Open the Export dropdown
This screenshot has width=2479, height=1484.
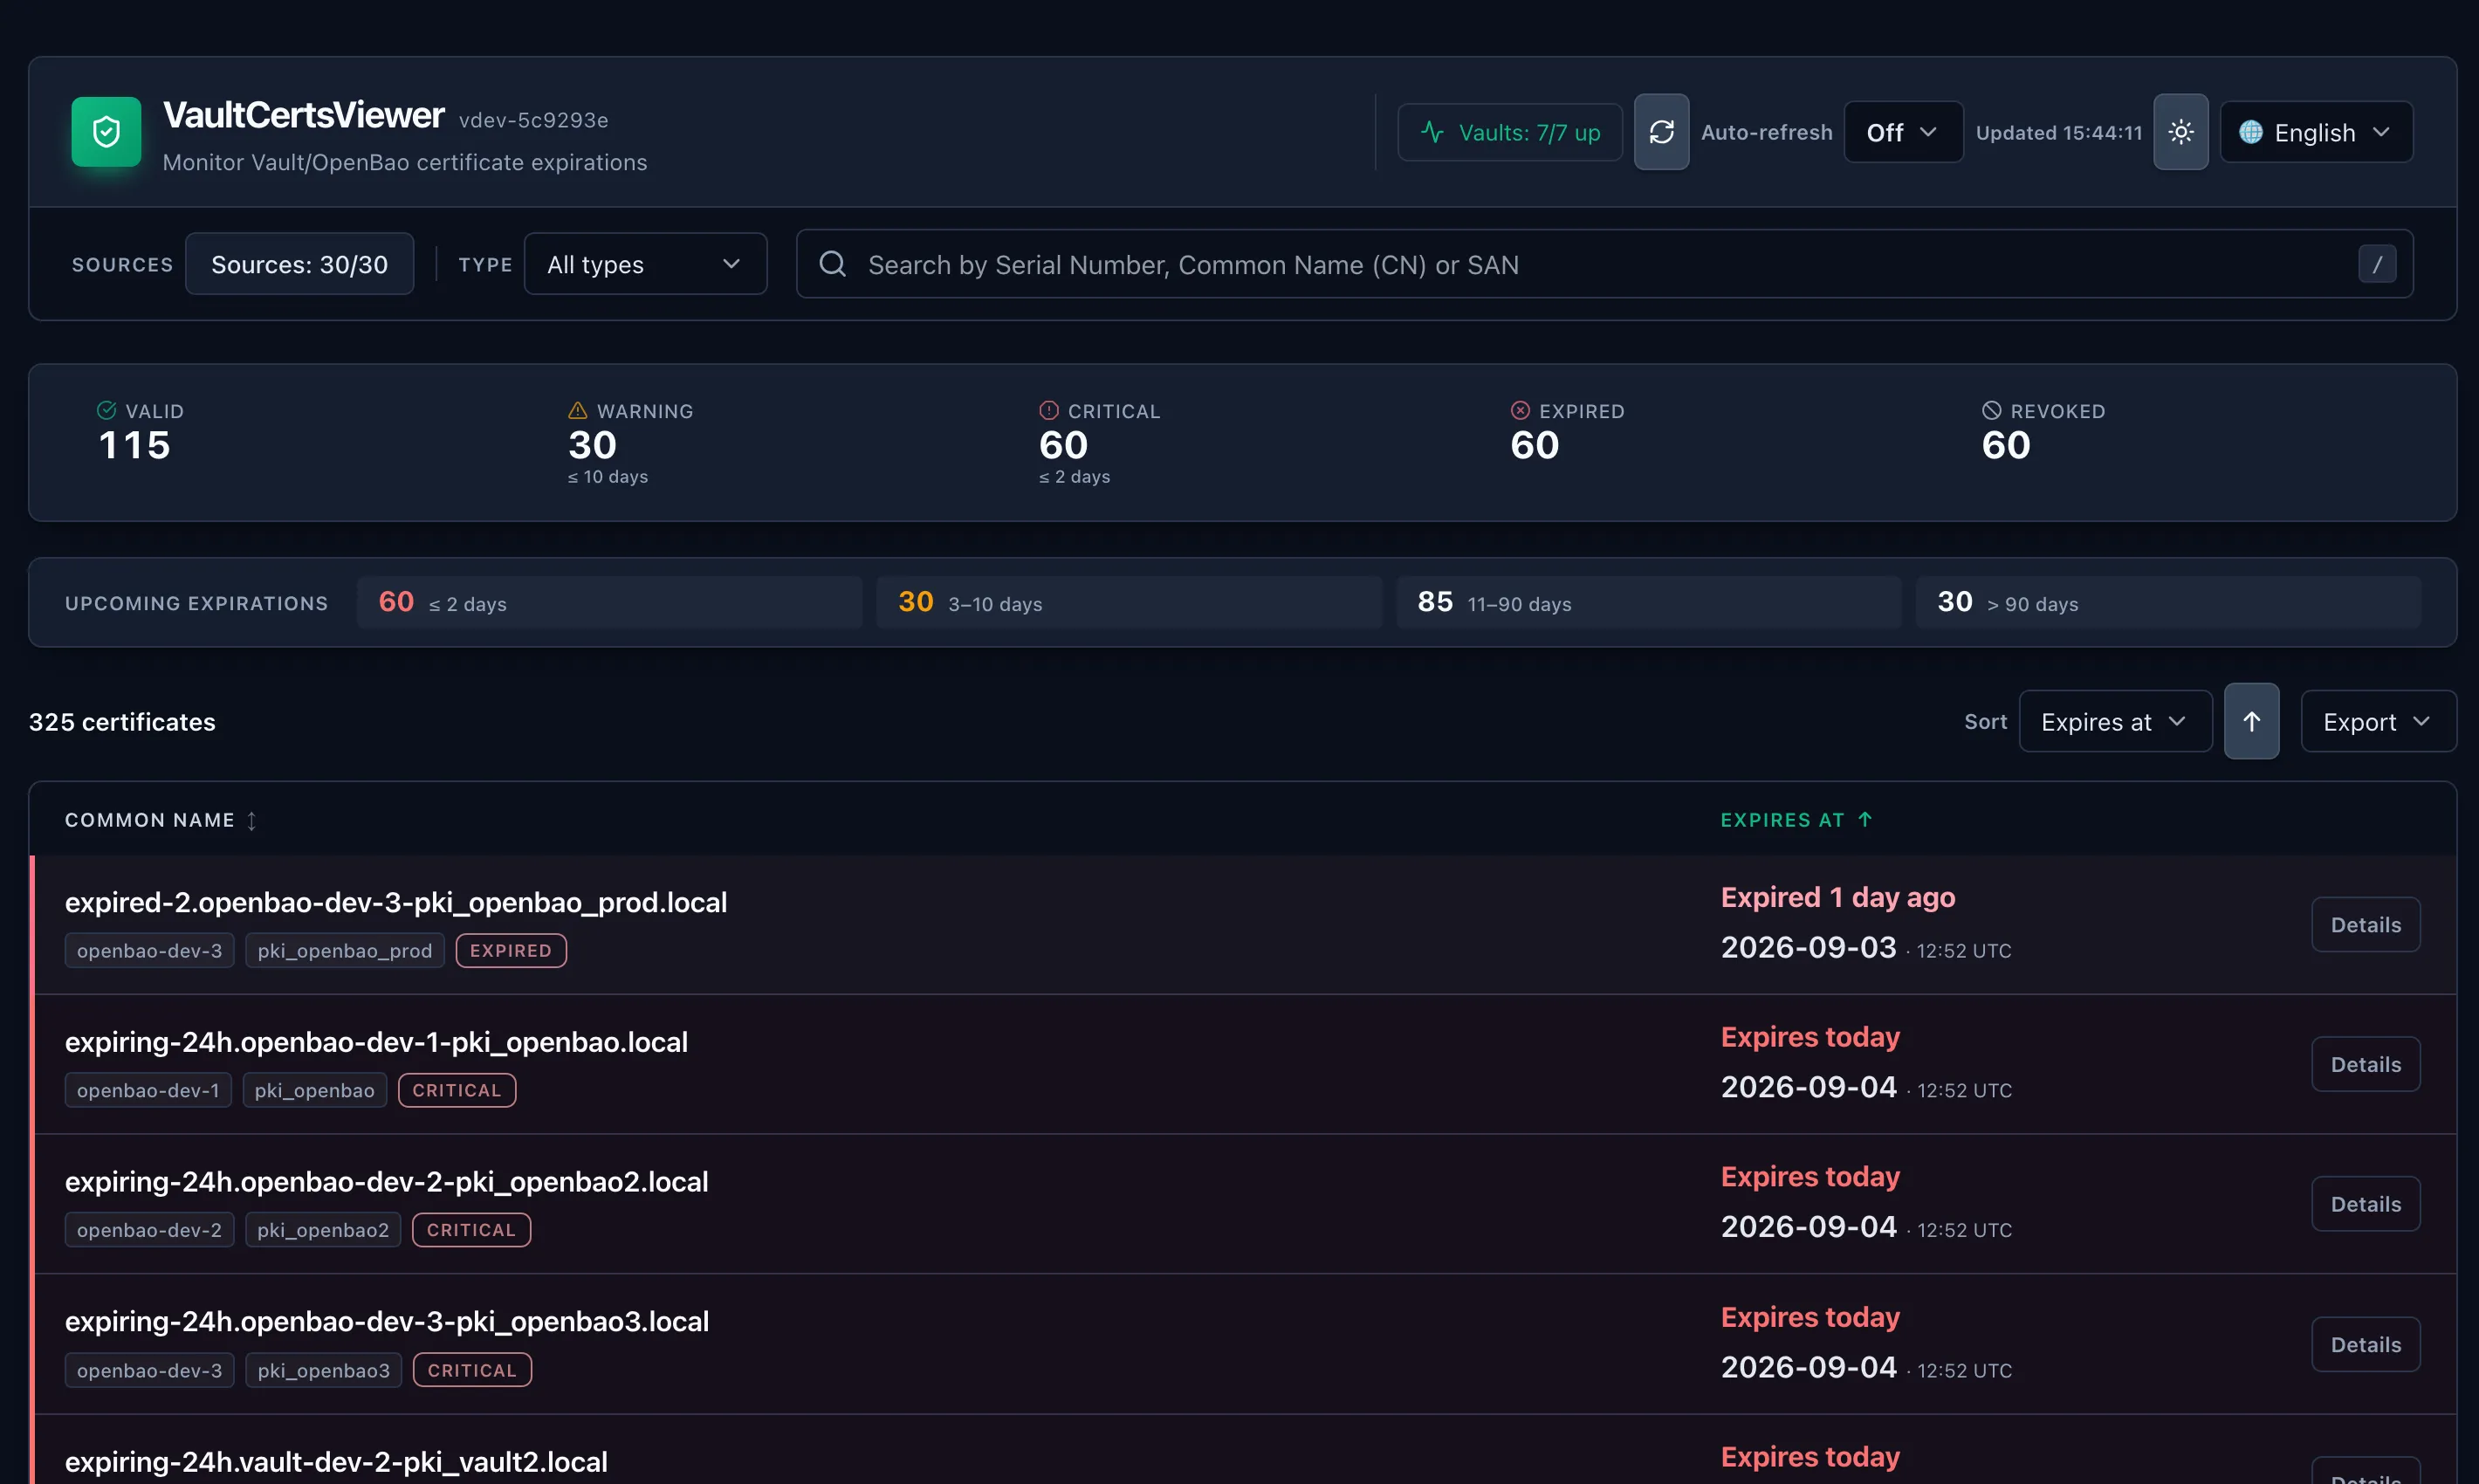coord(2377,721)
